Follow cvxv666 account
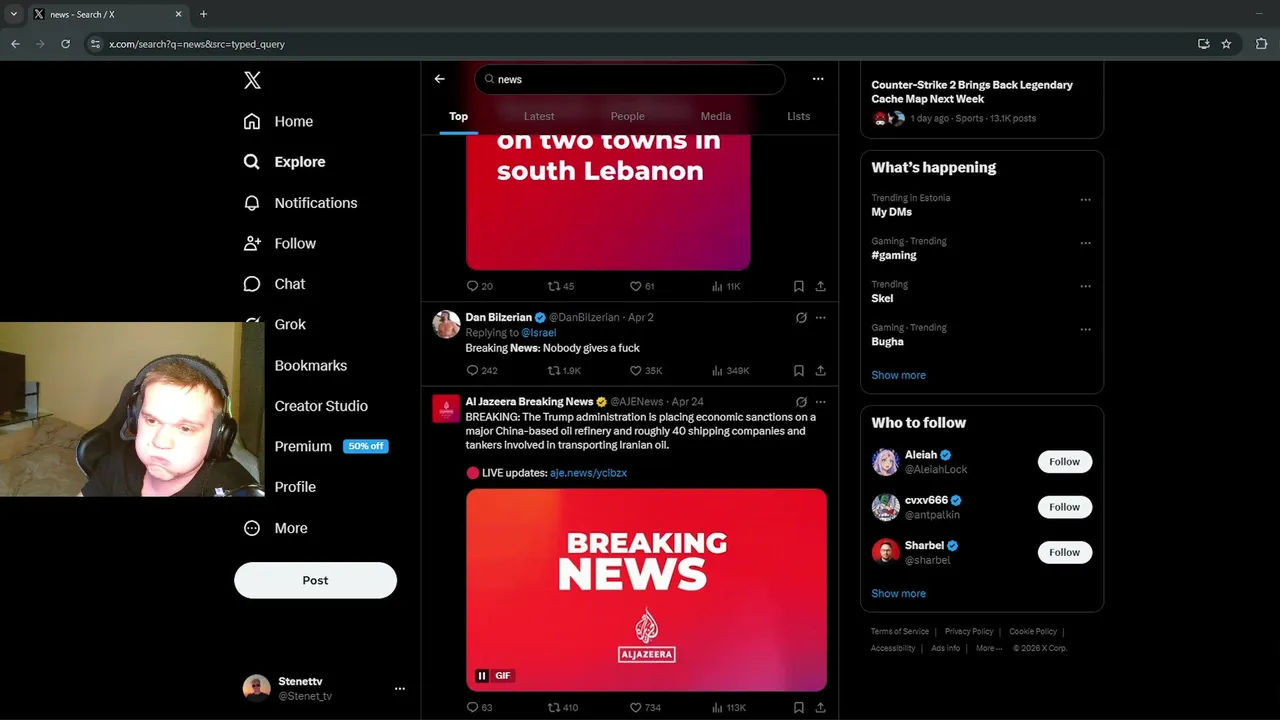This screenshot has height=720, width=1280. pyautogui.click(x=1064, y=507)
